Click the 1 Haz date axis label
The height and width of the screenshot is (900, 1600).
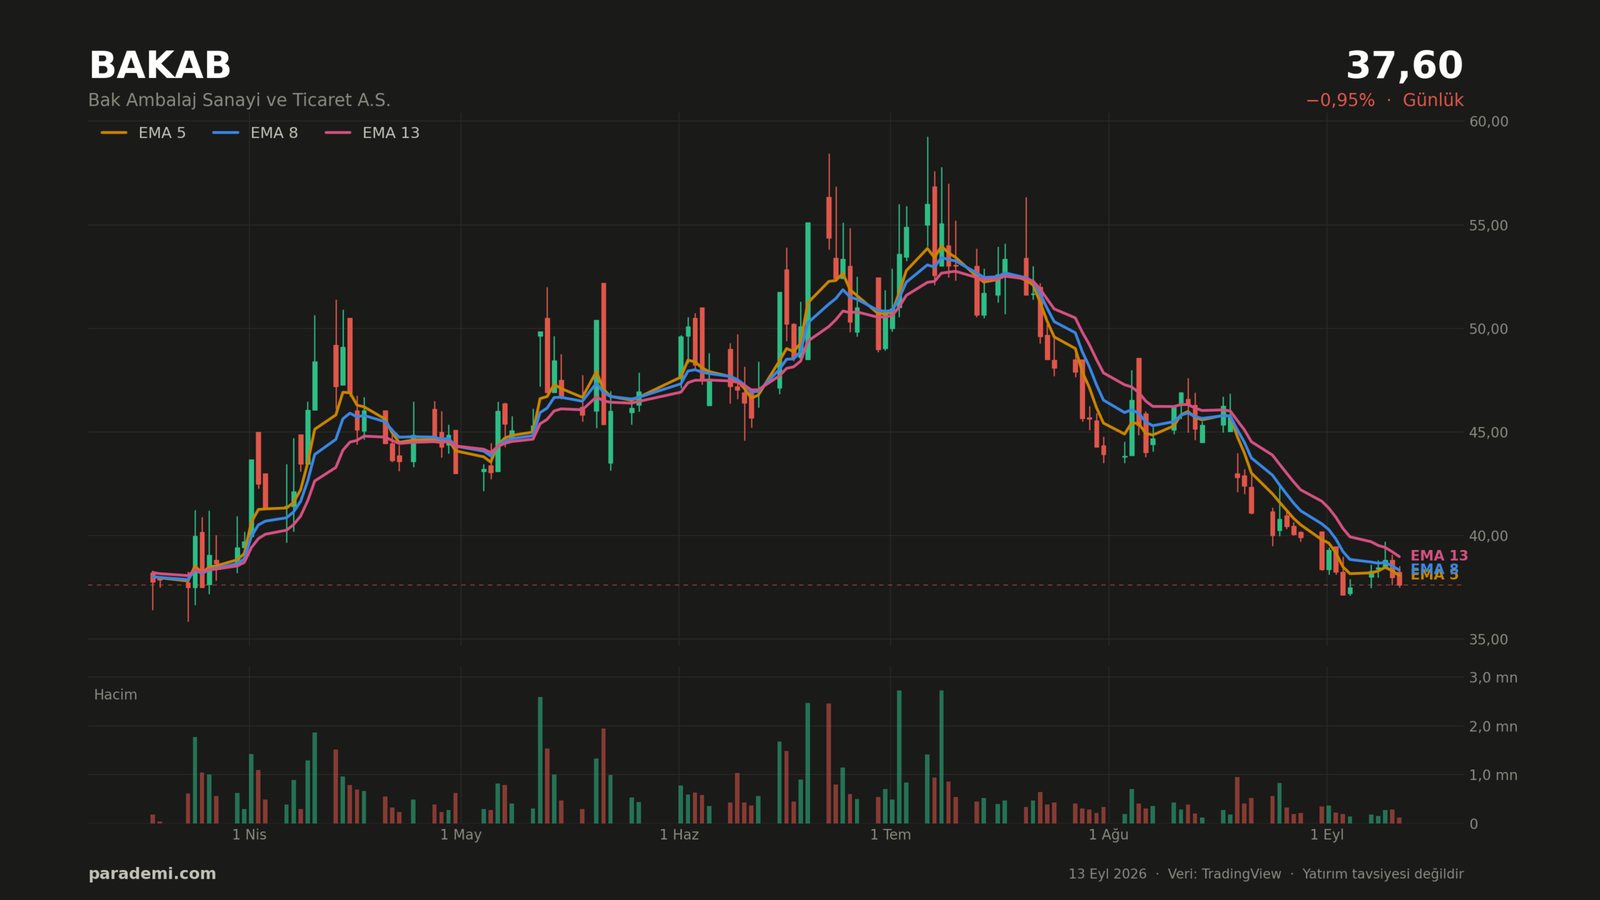(679, 835)
